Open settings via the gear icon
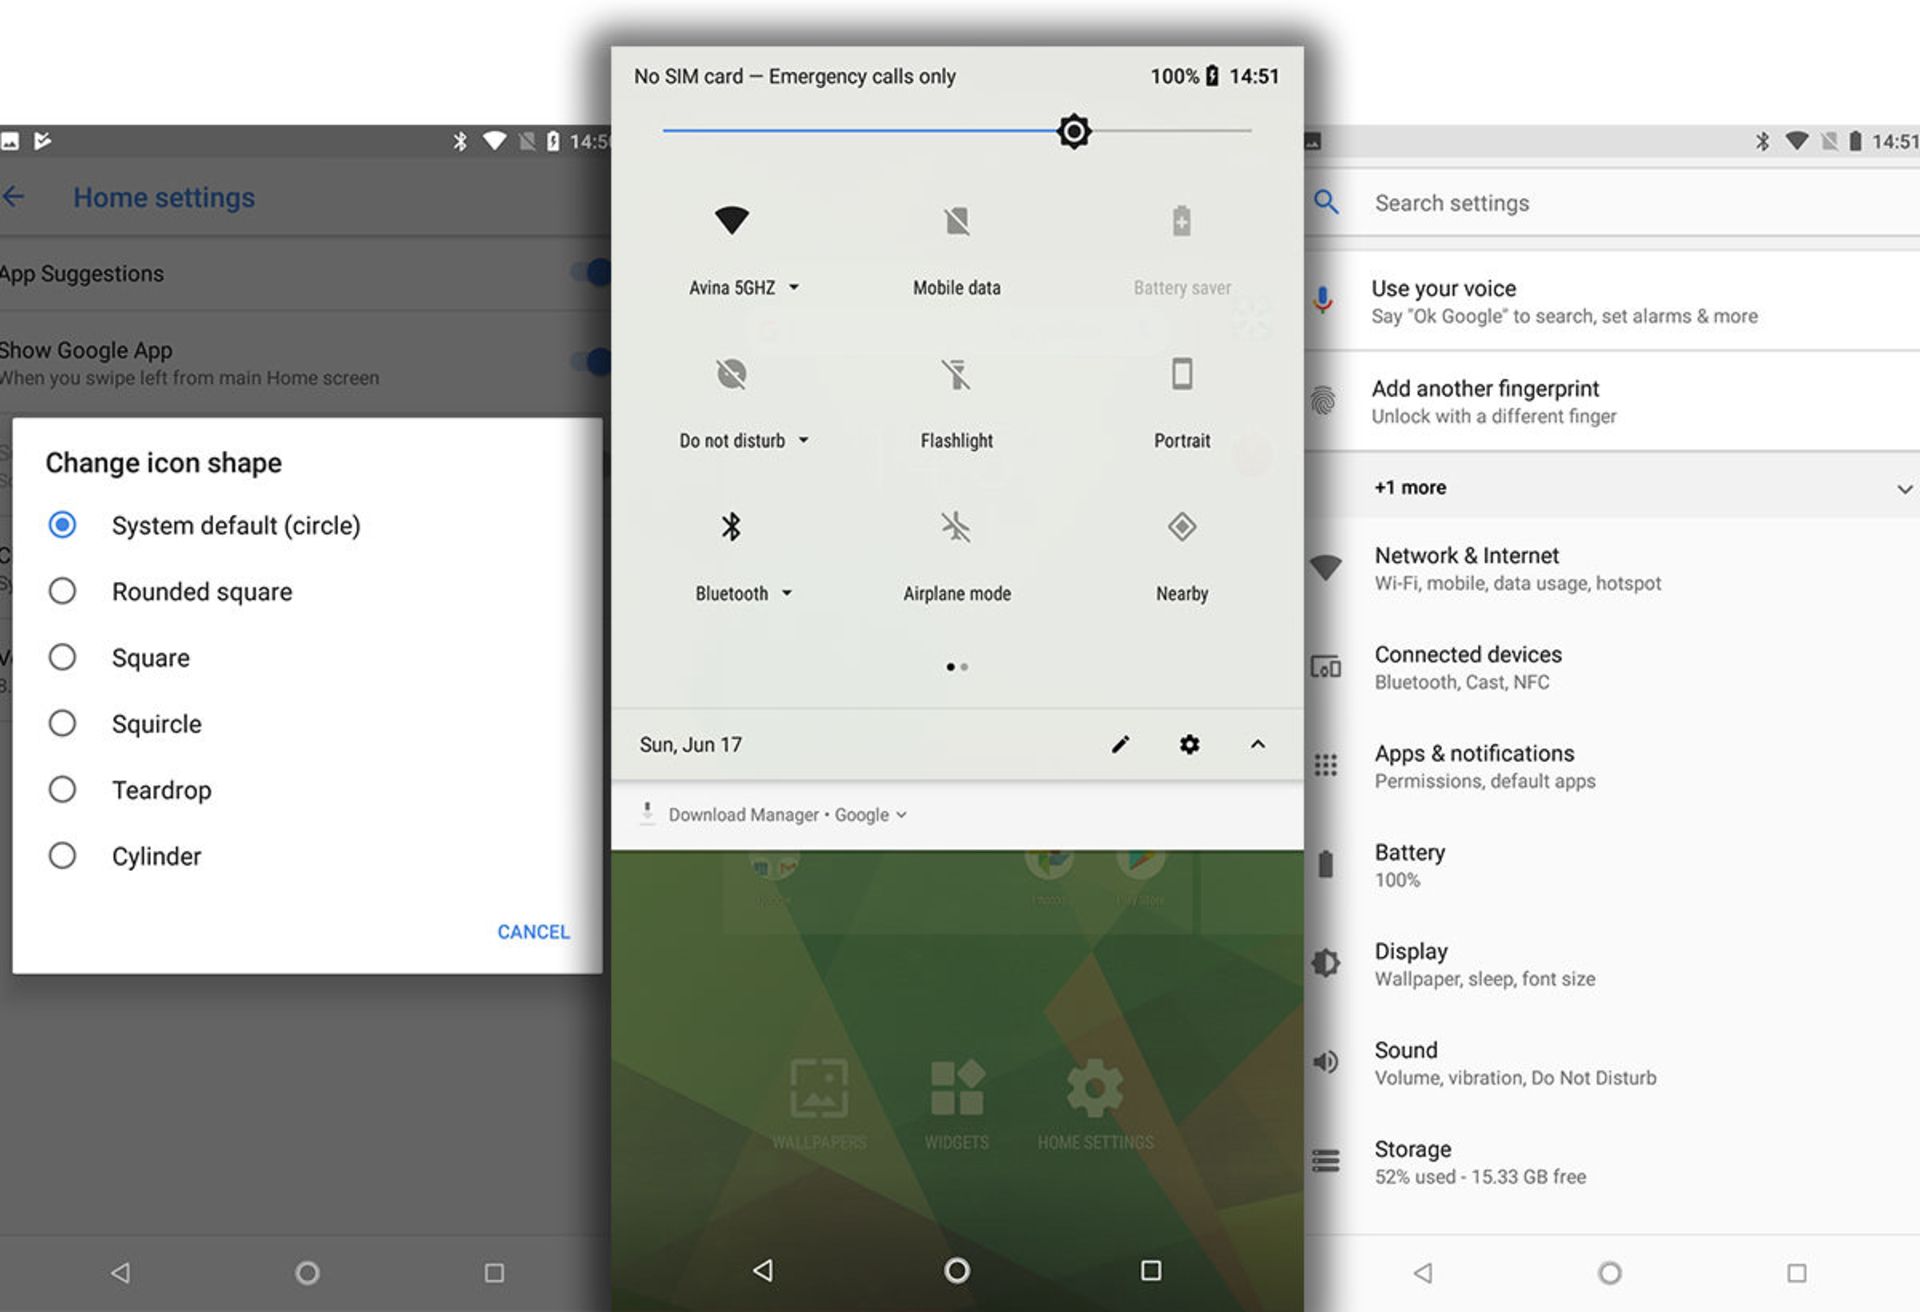Image resolution: width=1920 pixels, height=1312 pixels. [1189, 745]
